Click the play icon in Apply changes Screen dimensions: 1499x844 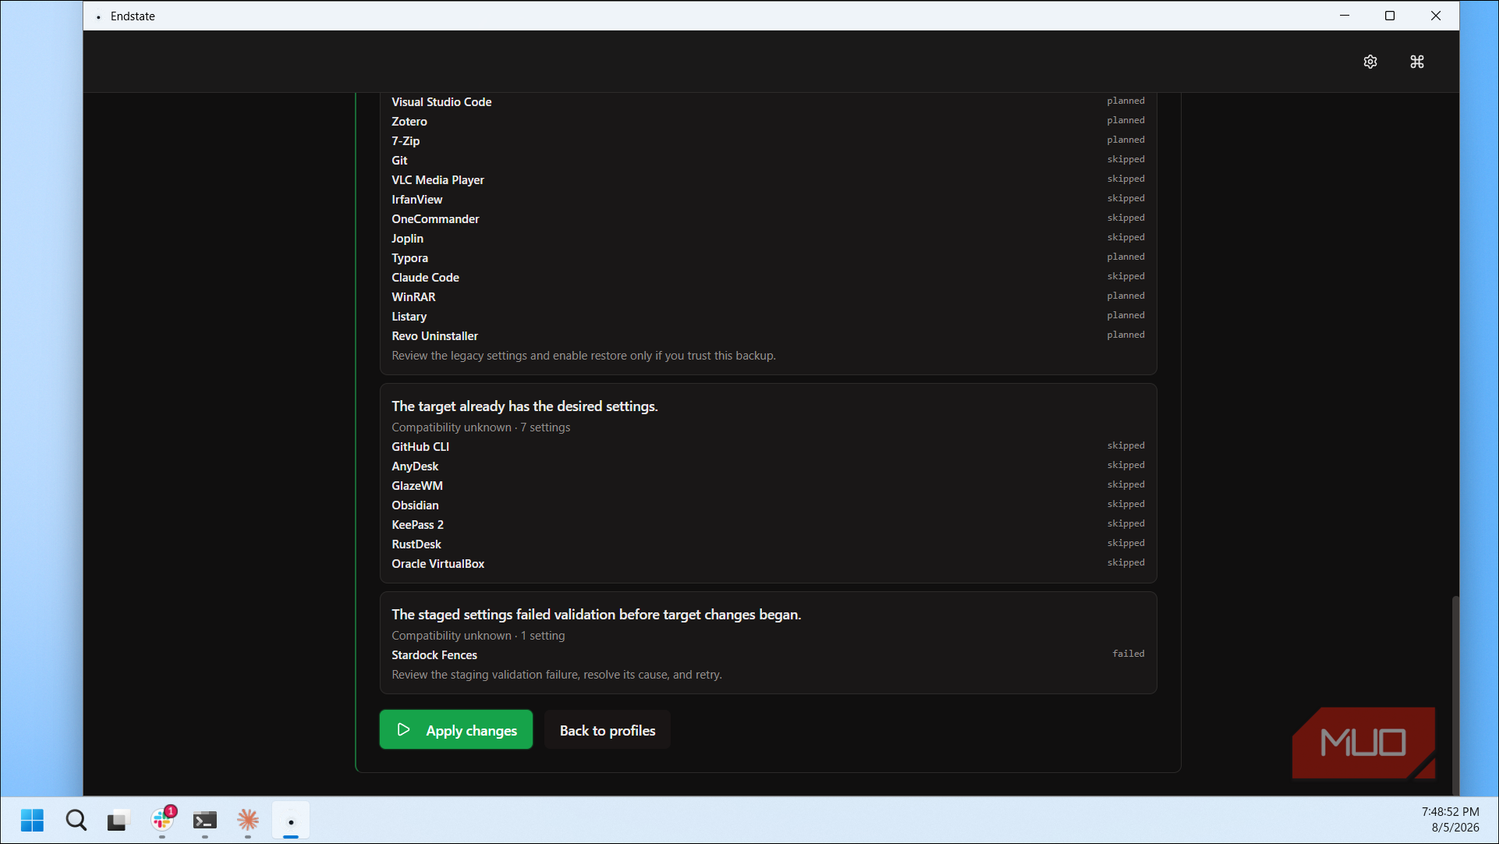coord(404,730)
